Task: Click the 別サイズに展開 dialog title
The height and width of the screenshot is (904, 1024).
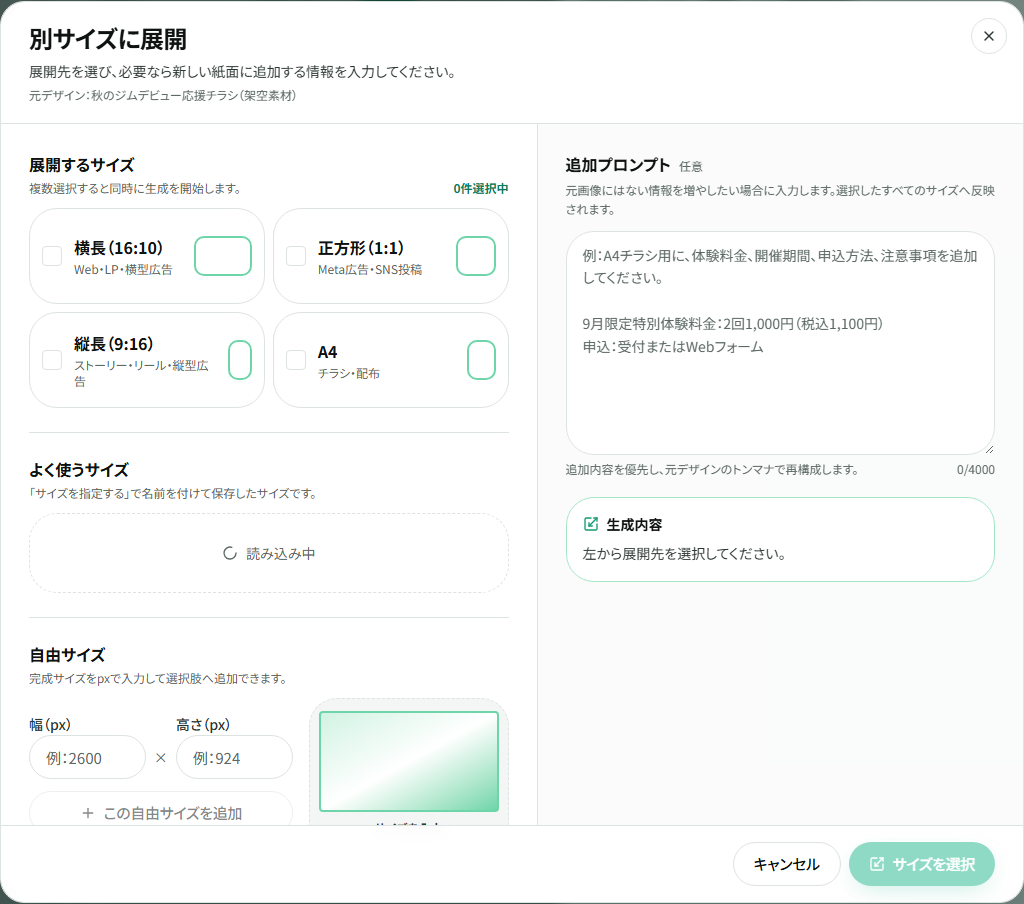Action: (x=108, y=39)
